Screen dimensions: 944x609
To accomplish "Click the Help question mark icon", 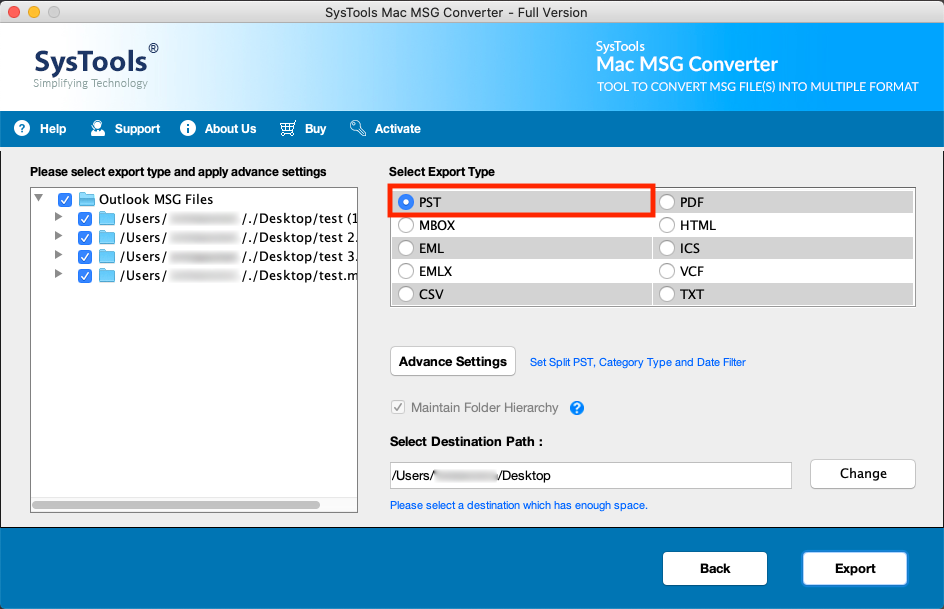I will coord(22,128).
